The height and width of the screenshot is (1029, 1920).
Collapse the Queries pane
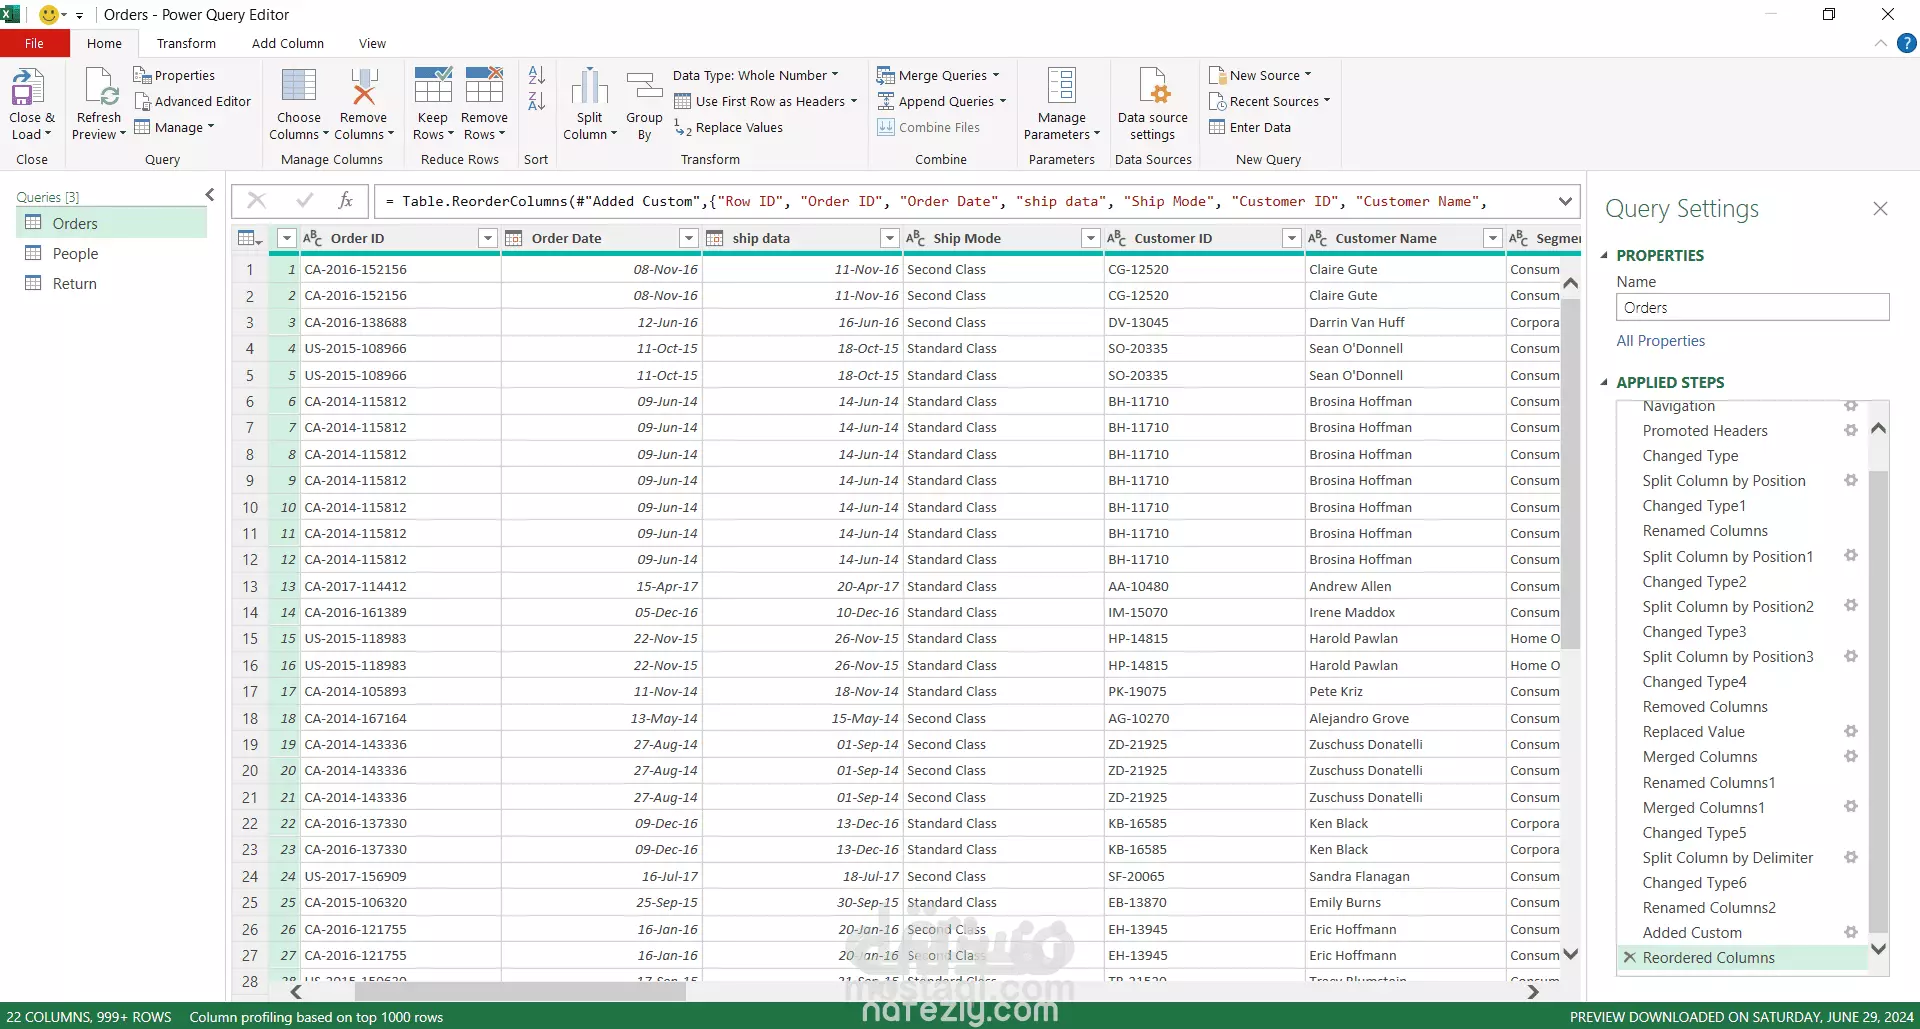click(x=210, y=195)
